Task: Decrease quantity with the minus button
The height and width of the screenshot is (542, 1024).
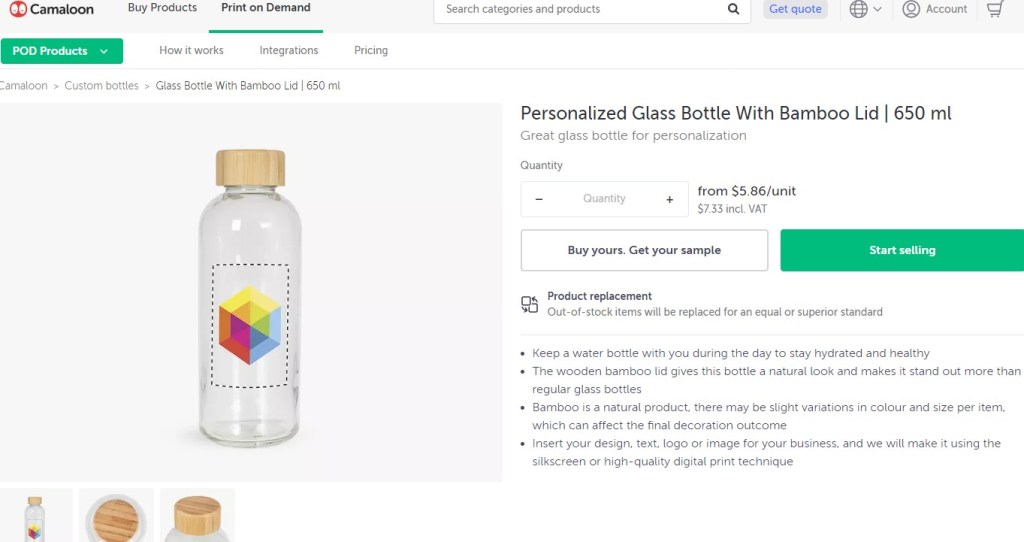Action: (x=539, y=199)
